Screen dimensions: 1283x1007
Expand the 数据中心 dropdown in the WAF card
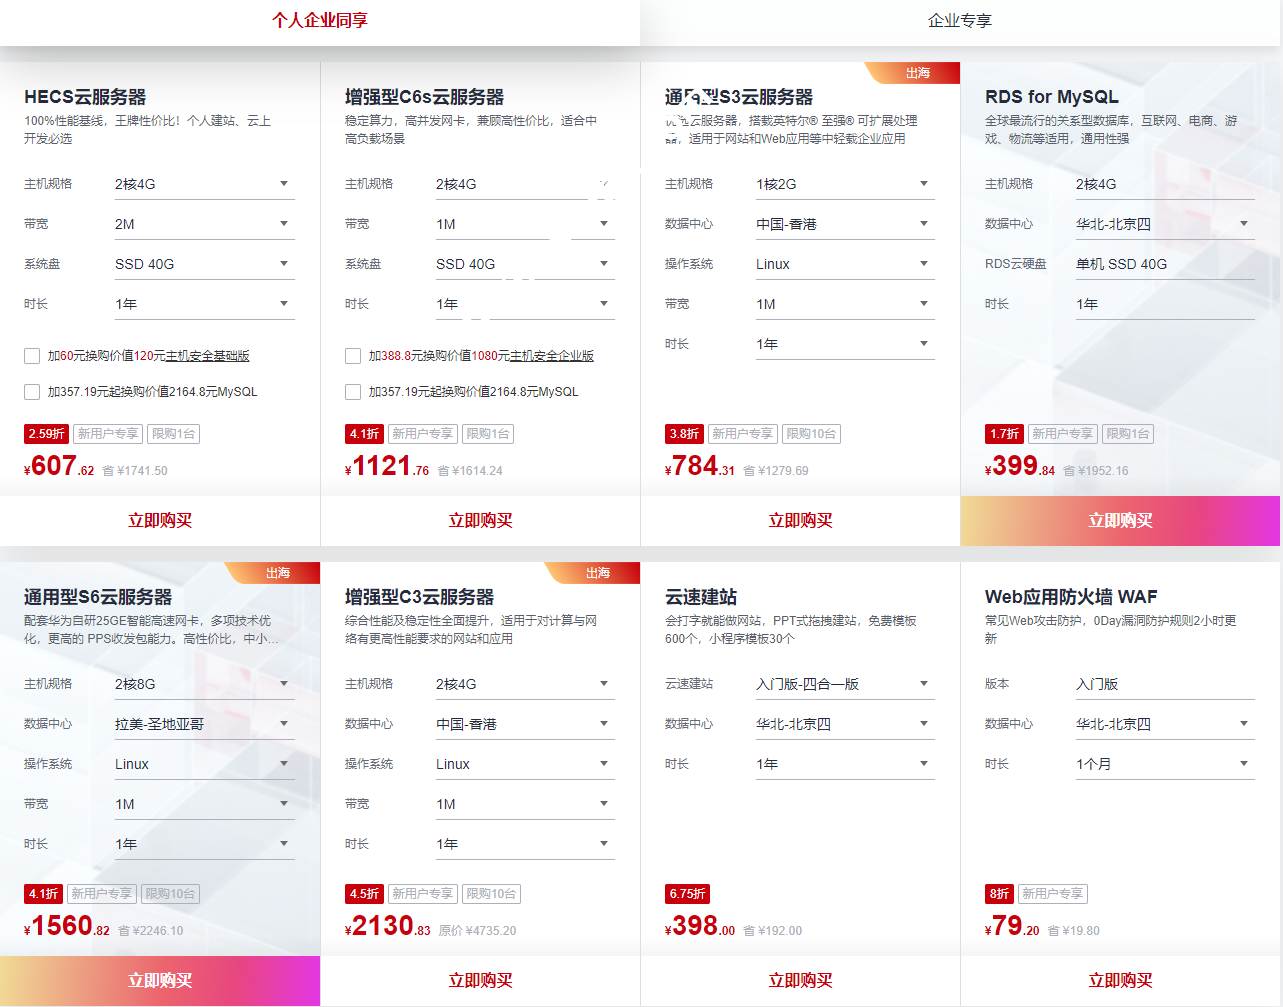pos(1165,724)
